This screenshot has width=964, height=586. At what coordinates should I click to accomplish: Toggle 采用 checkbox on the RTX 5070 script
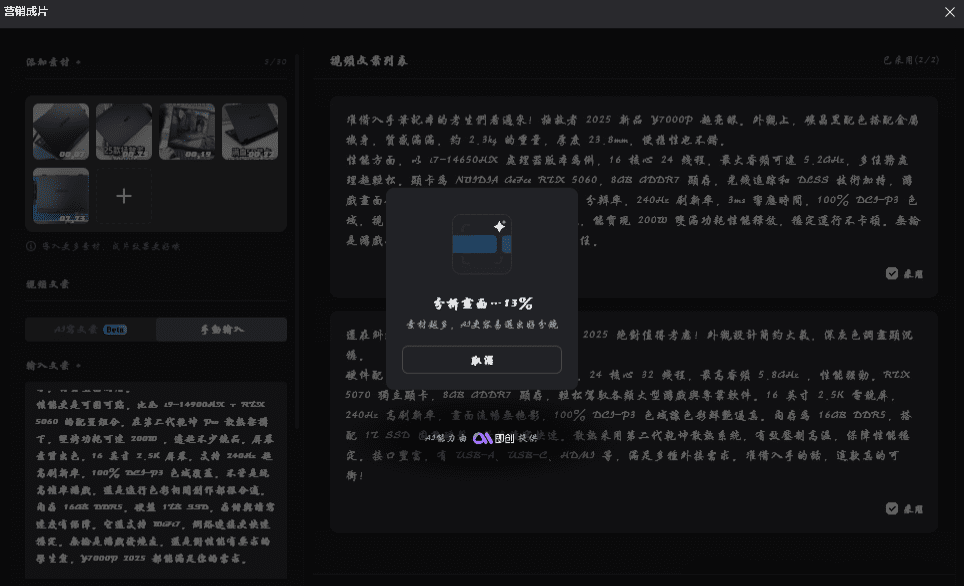(891, 509)
